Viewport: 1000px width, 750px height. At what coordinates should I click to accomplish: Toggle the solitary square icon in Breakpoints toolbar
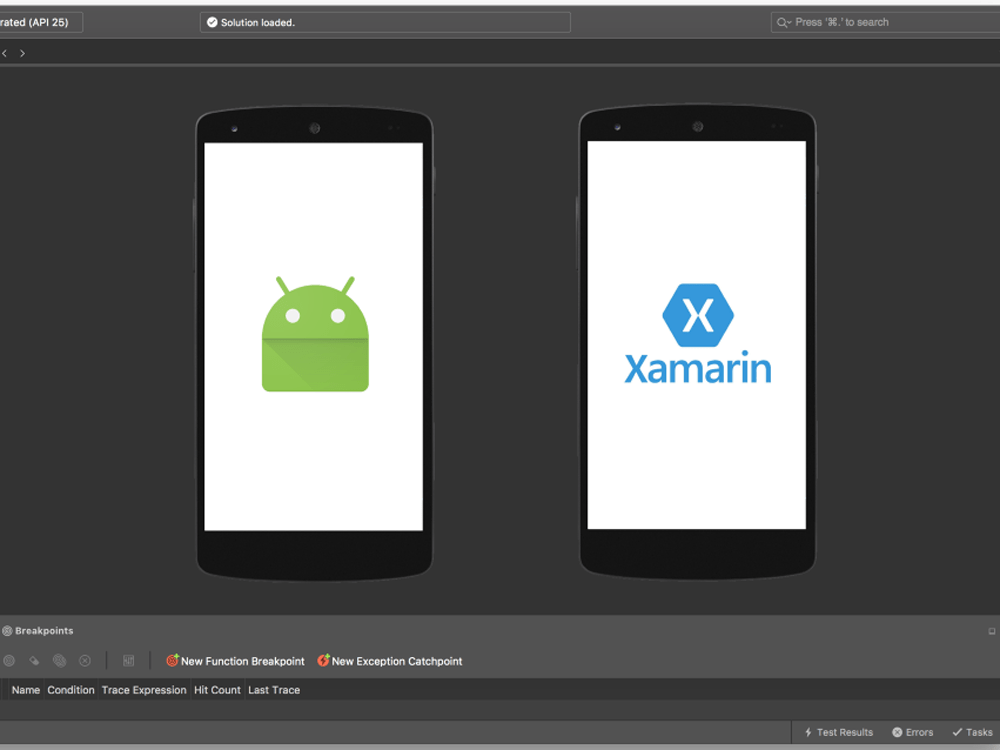(128, 661)
